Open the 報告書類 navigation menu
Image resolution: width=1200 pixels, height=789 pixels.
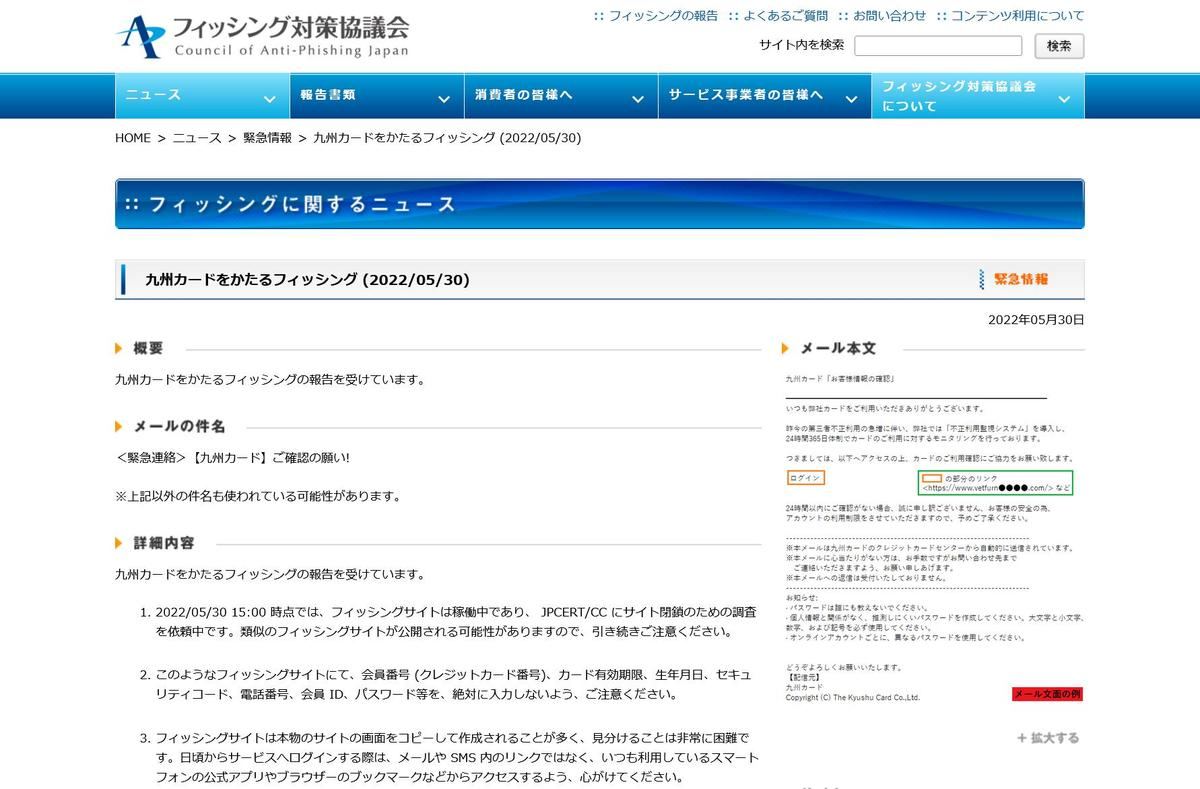point(376,96)
